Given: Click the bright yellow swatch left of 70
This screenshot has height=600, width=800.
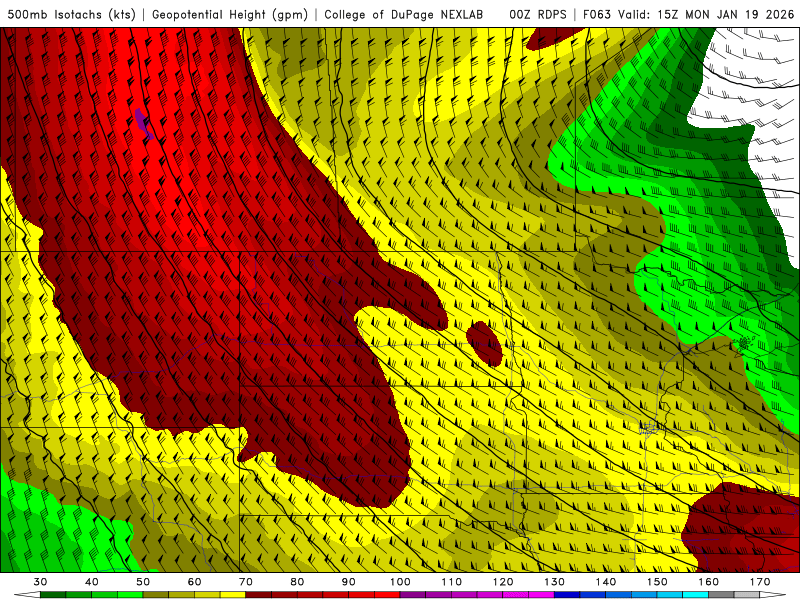Looking at the screenshot, I should click(233, 594).
